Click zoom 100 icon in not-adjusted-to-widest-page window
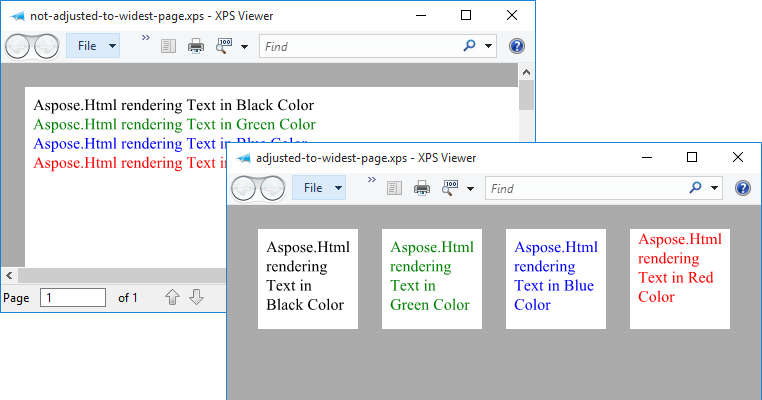 [224, 46]
